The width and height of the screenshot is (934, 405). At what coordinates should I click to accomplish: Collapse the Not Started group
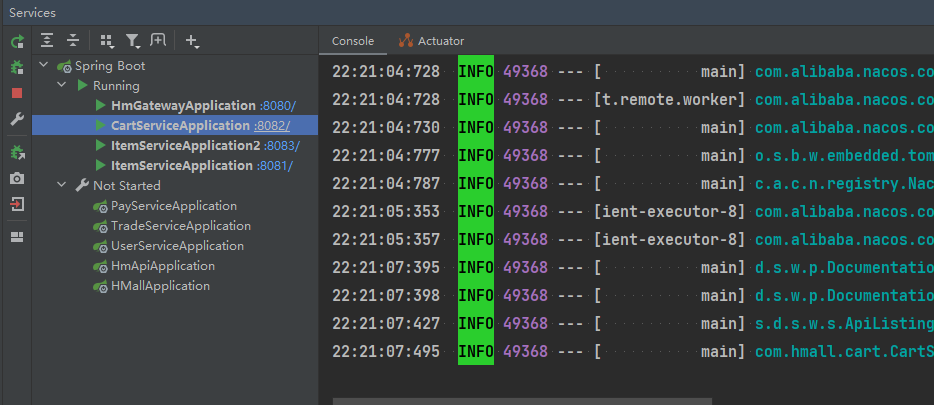tap(62, 186)
